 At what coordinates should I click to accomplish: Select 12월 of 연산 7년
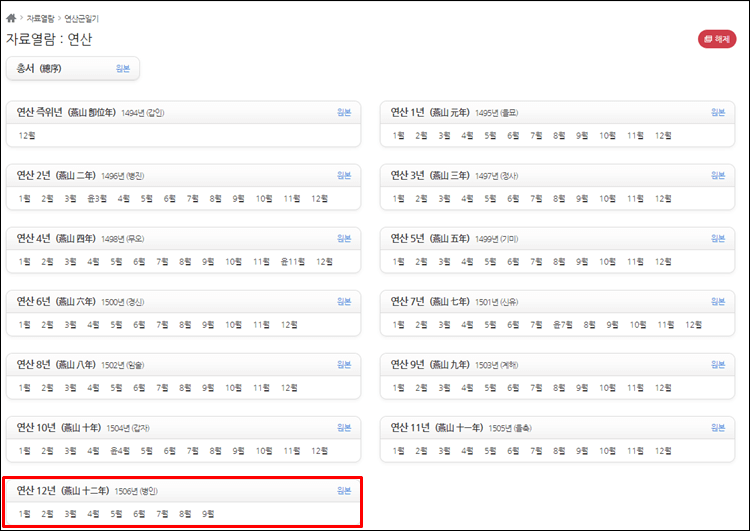coord(694,325)
